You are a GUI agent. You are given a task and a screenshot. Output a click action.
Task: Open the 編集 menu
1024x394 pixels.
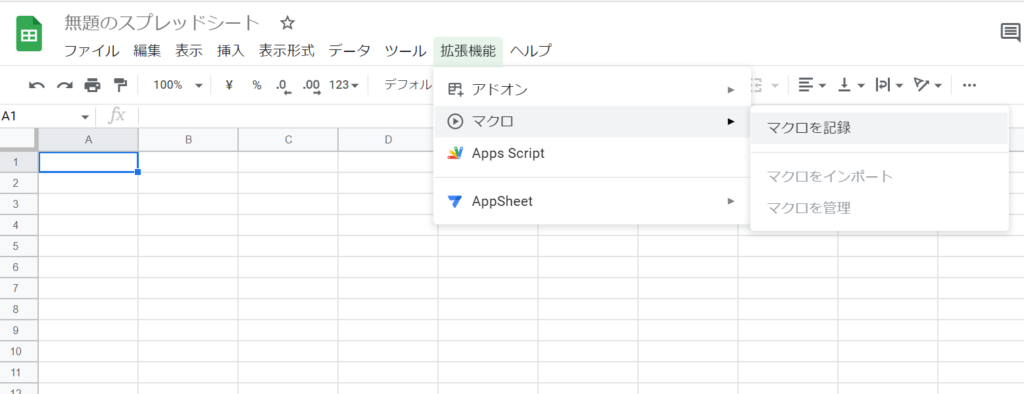coord(147,51)
